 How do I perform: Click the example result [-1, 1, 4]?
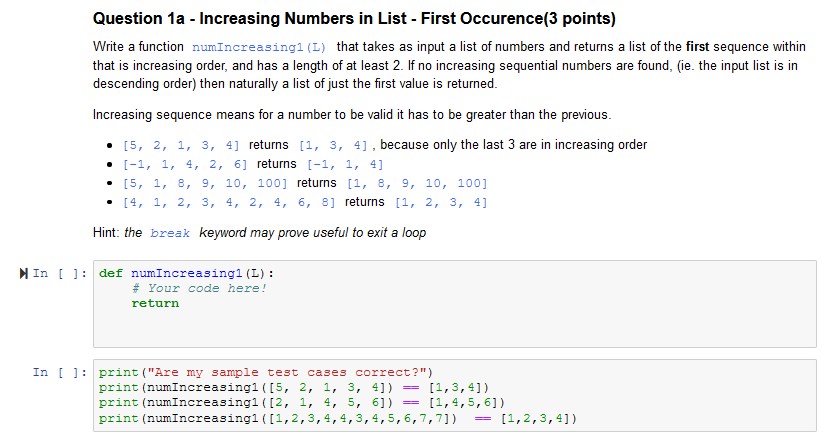[x=345, y=164]
